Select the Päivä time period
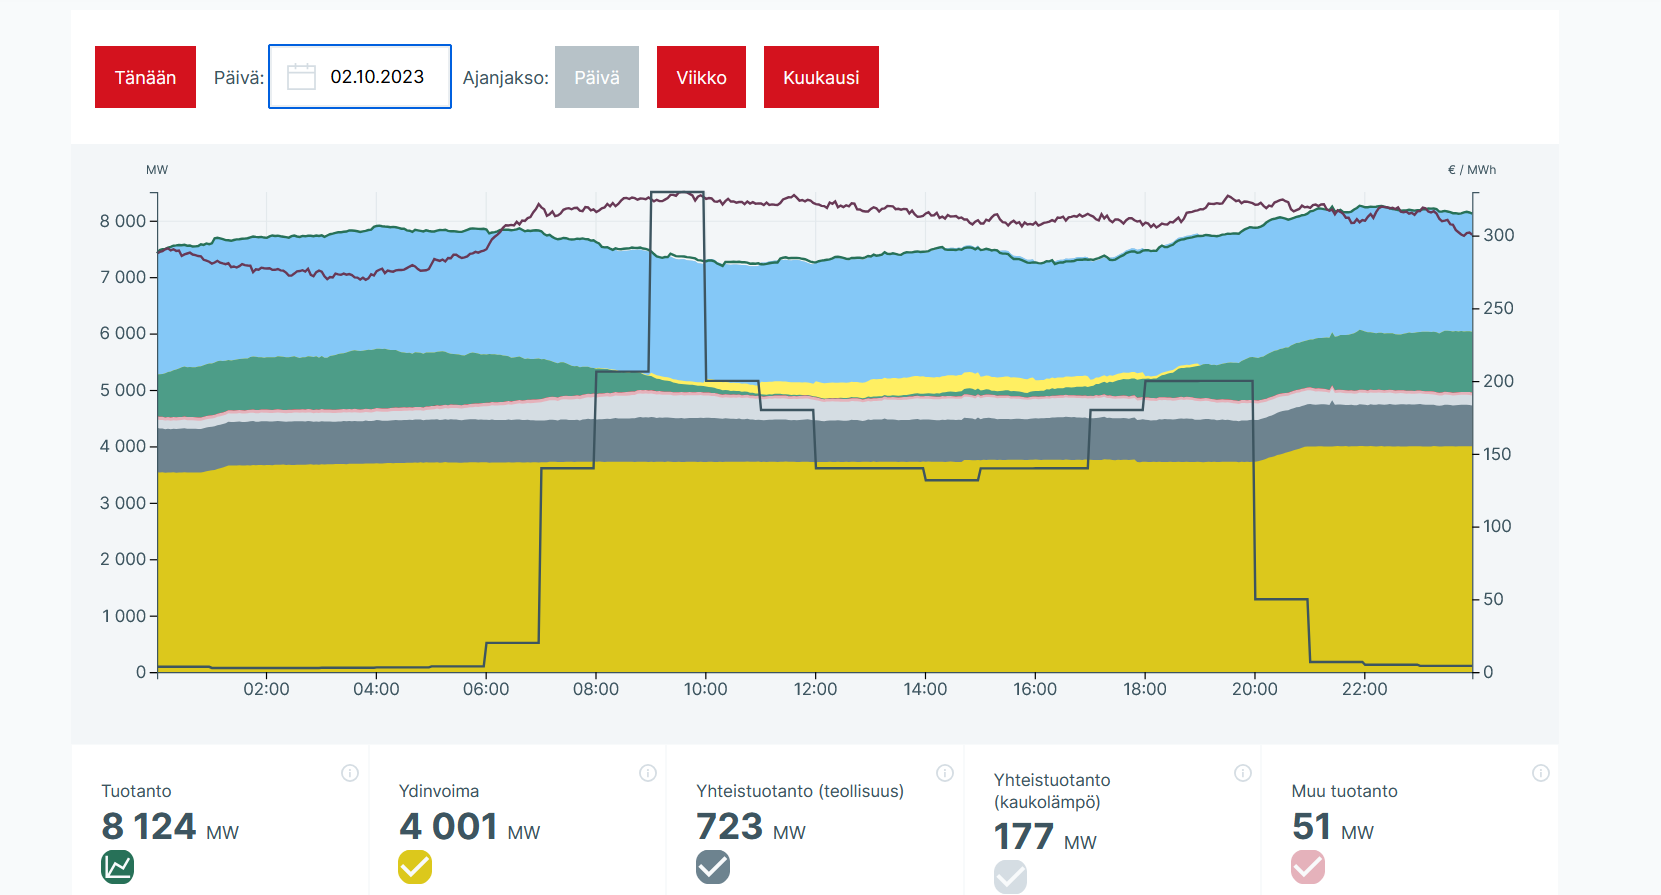Screen dimensions: 1661x895 [597, 77]
